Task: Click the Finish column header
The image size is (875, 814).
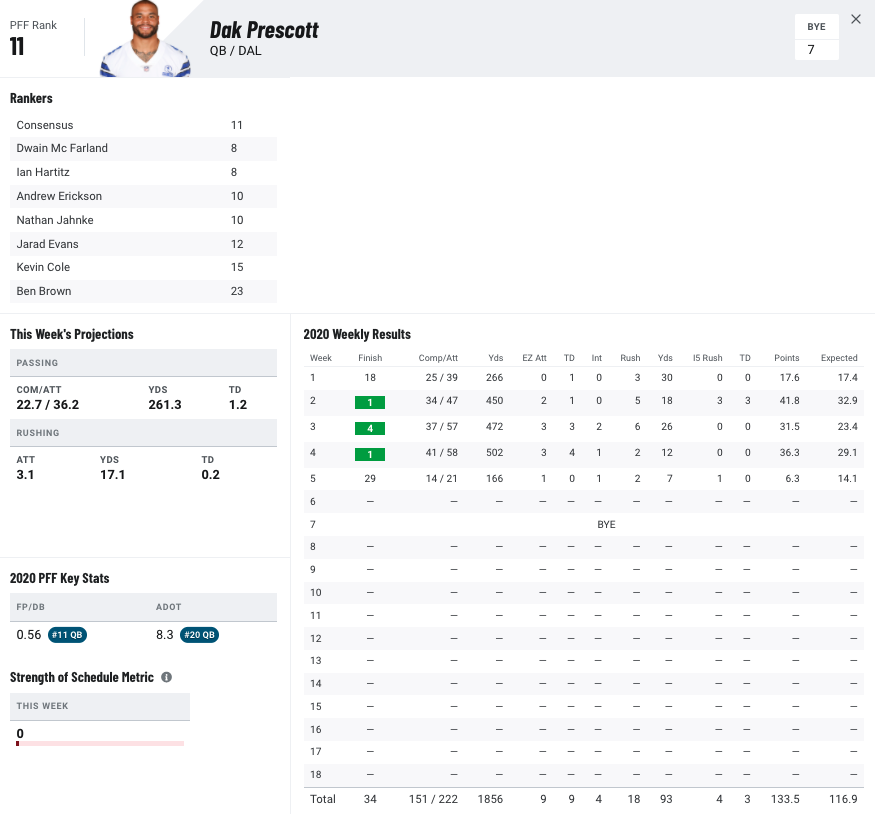Action: click(x=370, y=358)
